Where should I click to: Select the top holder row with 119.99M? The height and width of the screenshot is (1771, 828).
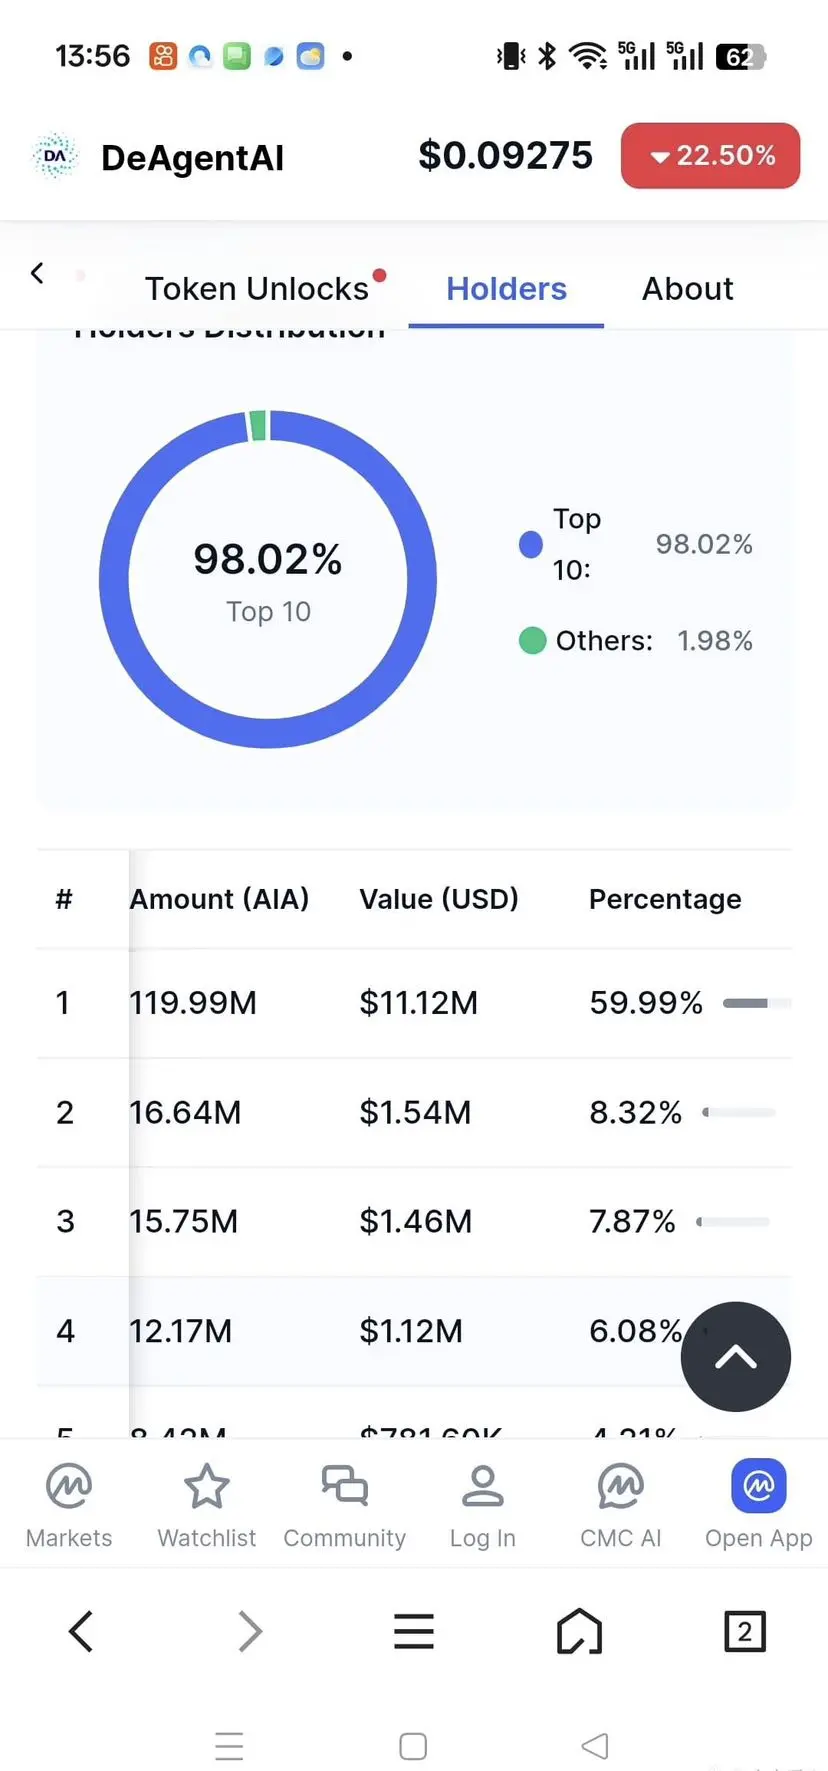413,1002
